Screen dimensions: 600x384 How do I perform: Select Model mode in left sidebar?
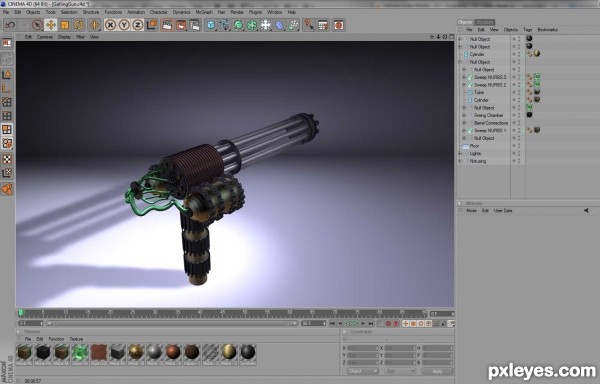[x=7, y=75]
